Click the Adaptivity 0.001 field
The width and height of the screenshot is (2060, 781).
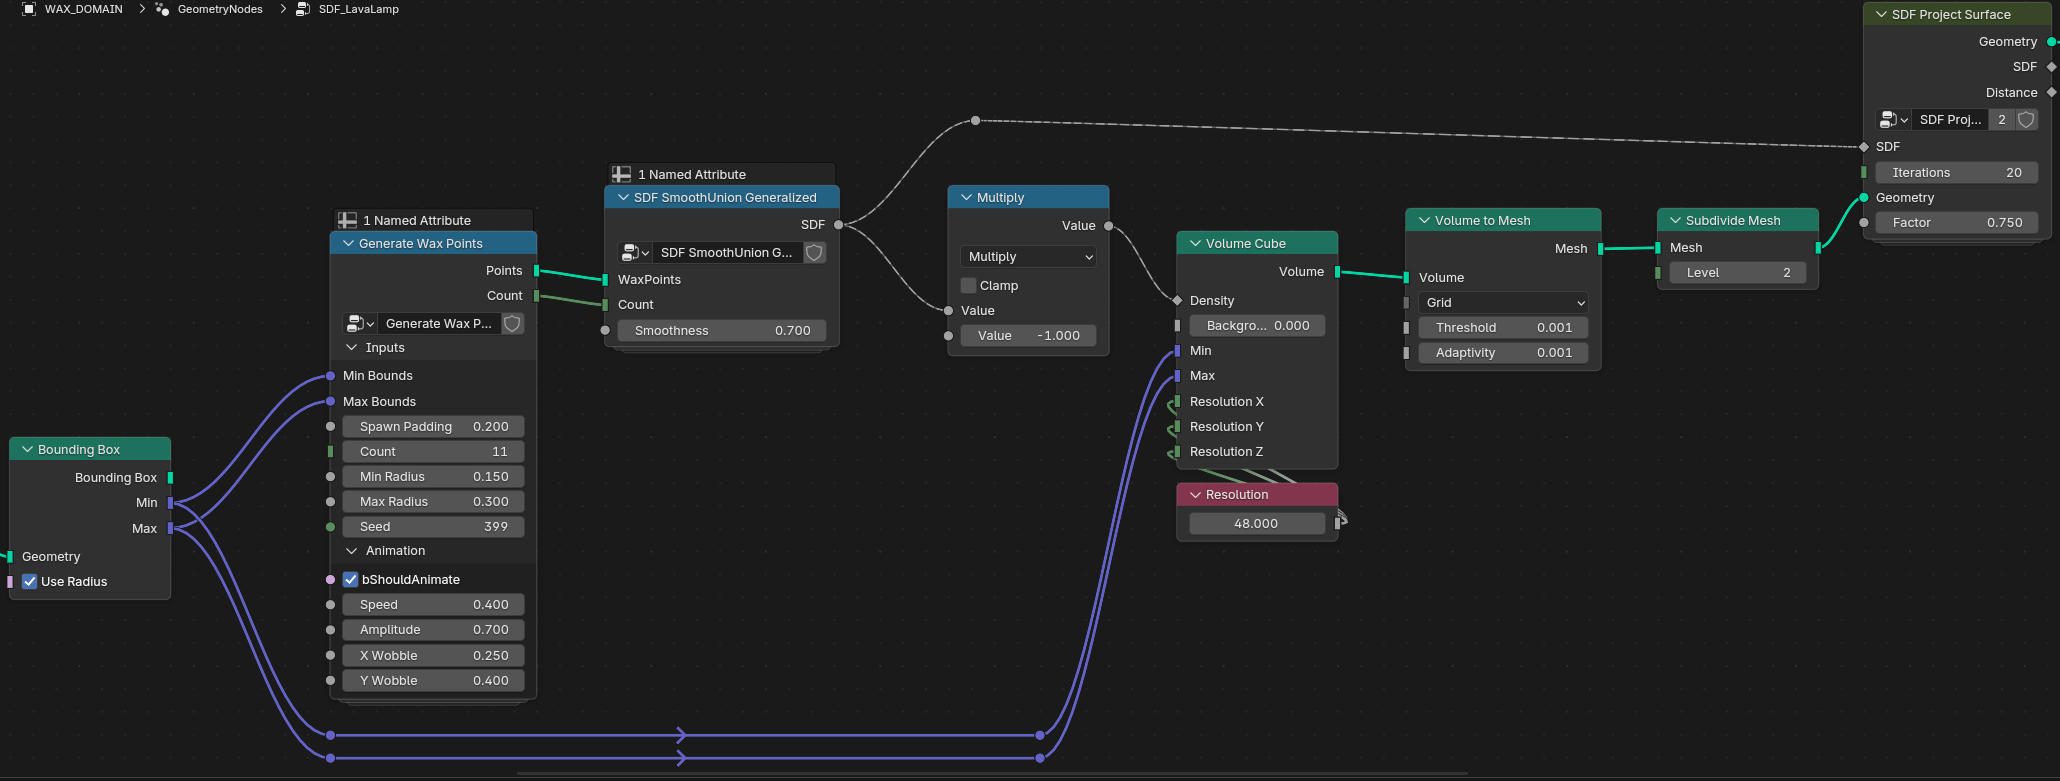click(1503, 353)
